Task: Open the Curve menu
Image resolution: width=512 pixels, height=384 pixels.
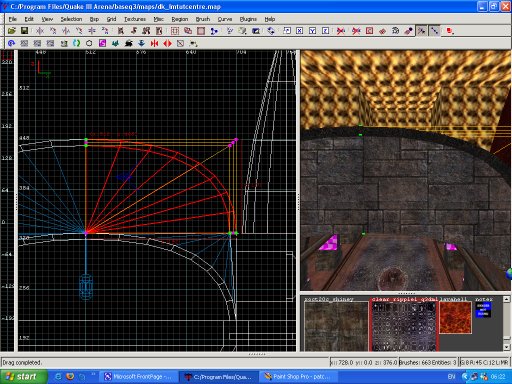Action: pos(225,19)
